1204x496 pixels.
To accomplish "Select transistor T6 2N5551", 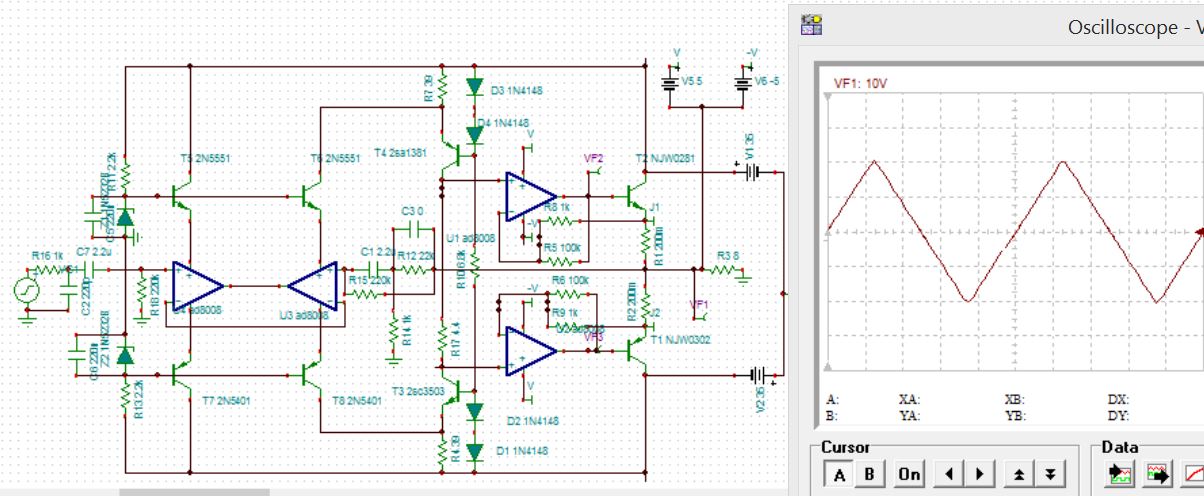I will click(312, 195).
